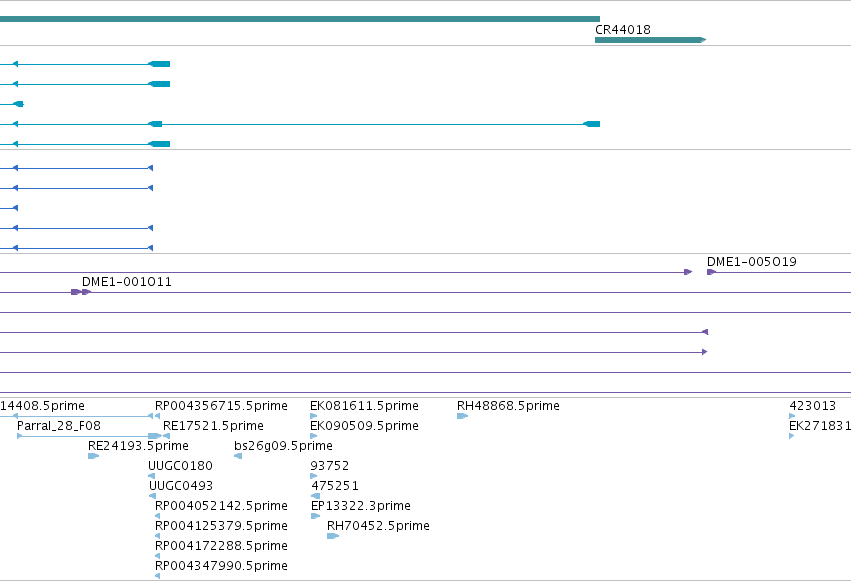
Task: Select the CR44018 gene arrow feature
Action: click(650, 40)
